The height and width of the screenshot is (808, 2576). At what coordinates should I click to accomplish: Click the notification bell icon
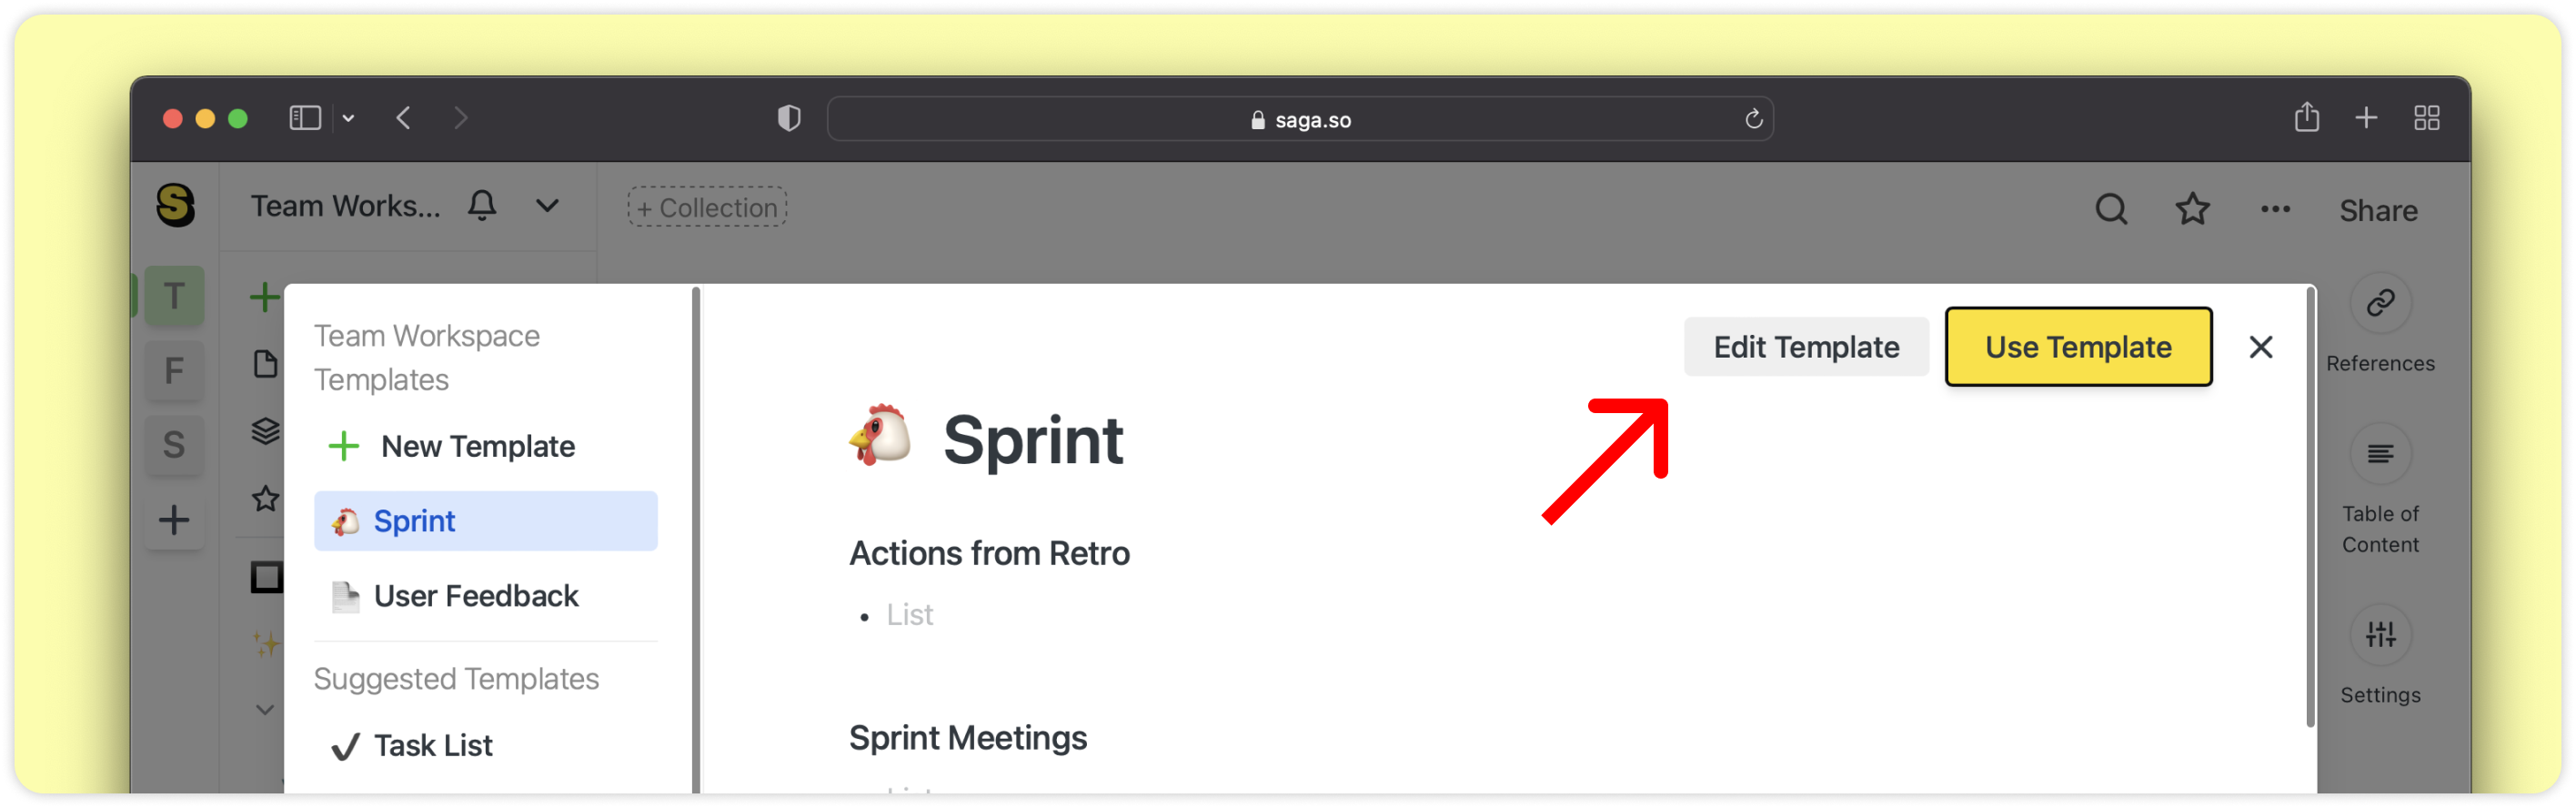coord(482,206)
